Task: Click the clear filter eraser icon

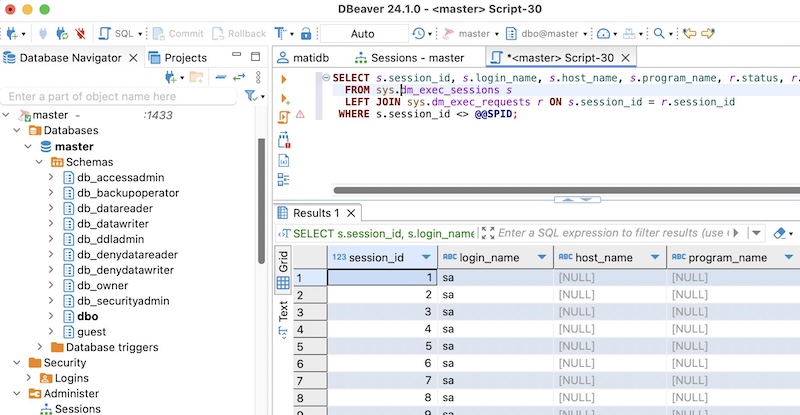Action: [x=779, y=233]
